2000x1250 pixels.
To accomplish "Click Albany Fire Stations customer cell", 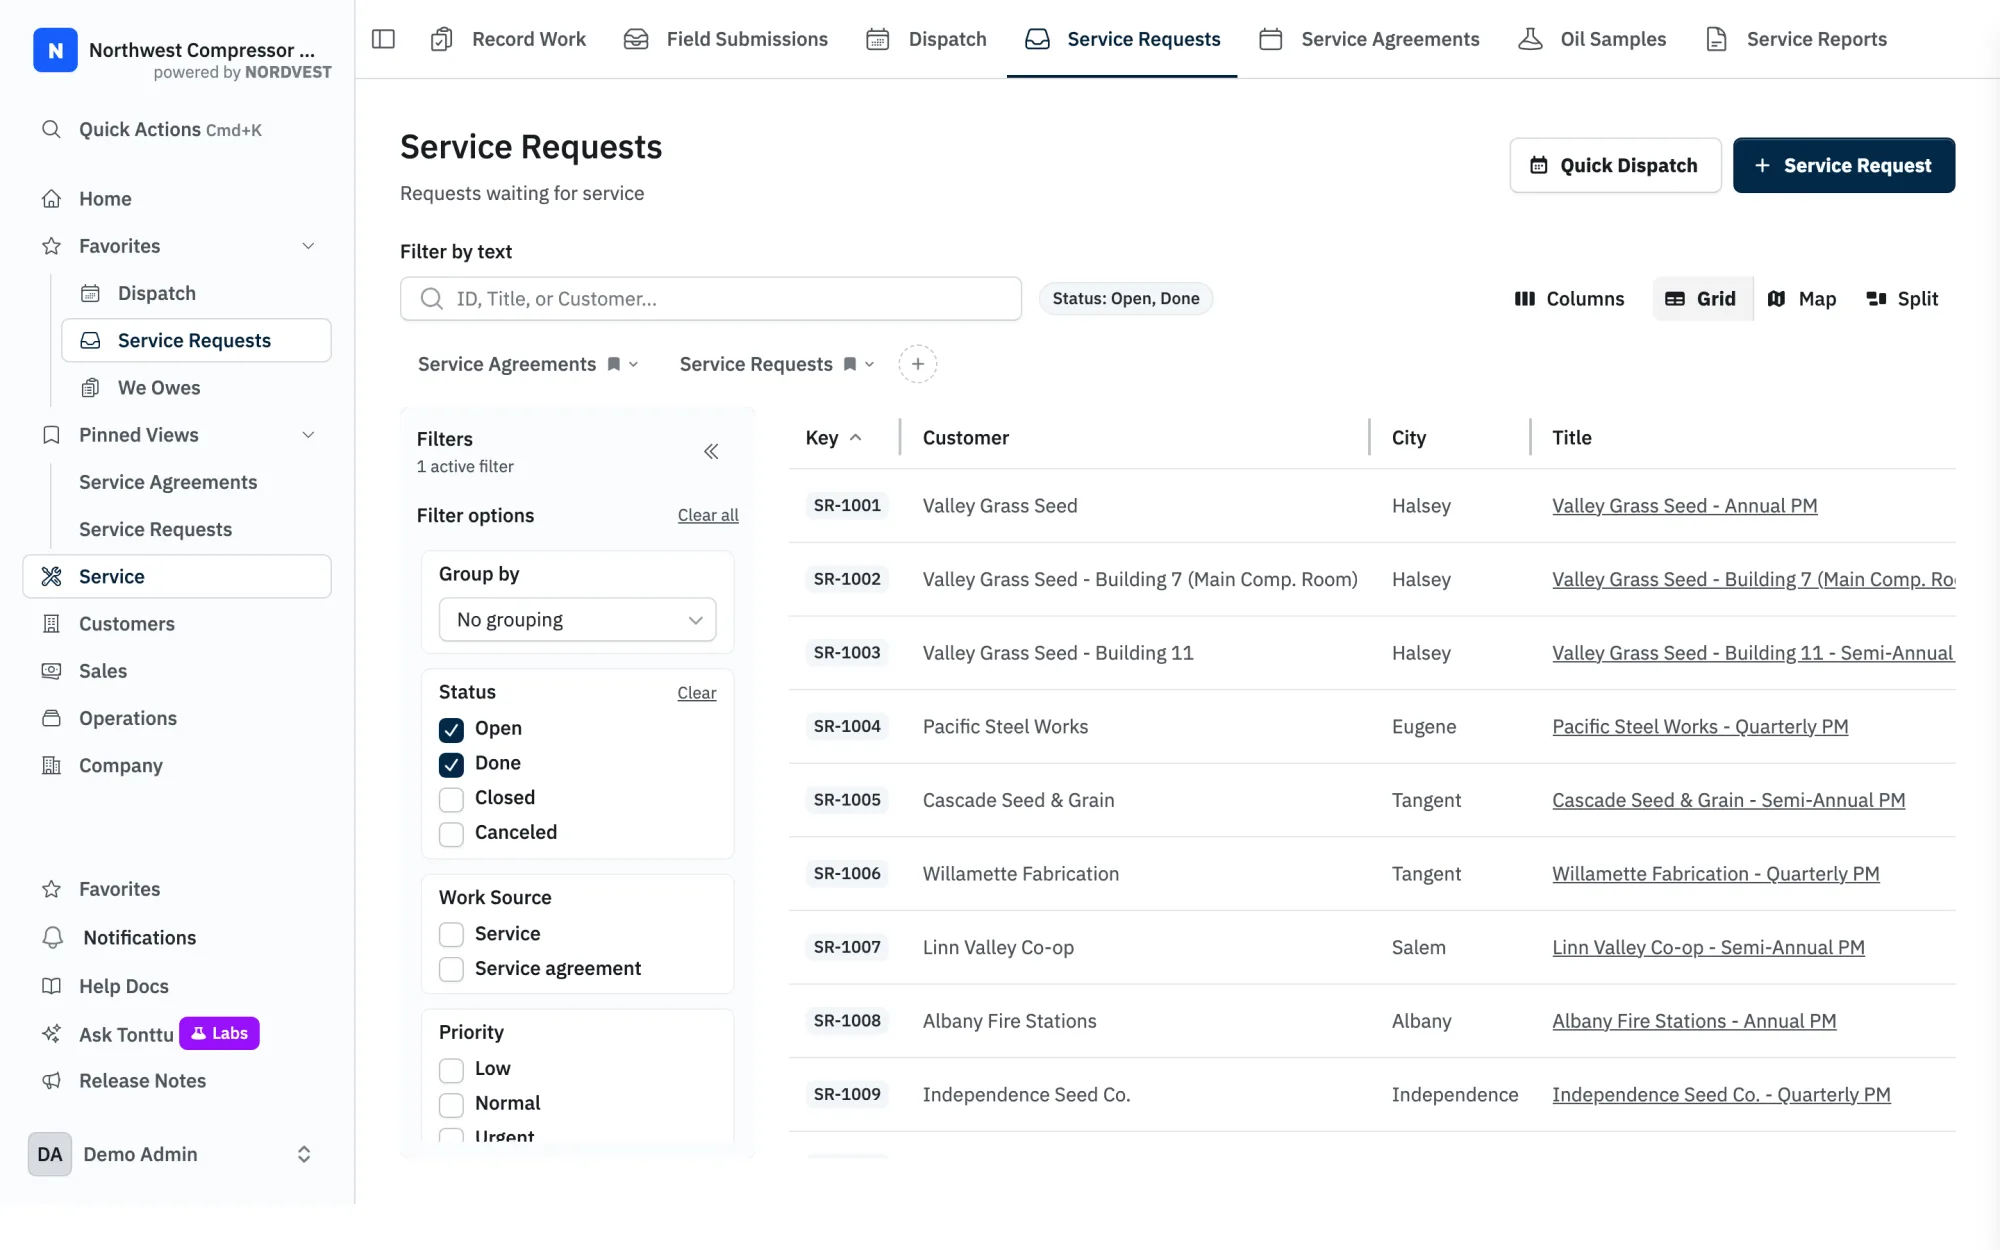I will [x=1009, y=1021].
